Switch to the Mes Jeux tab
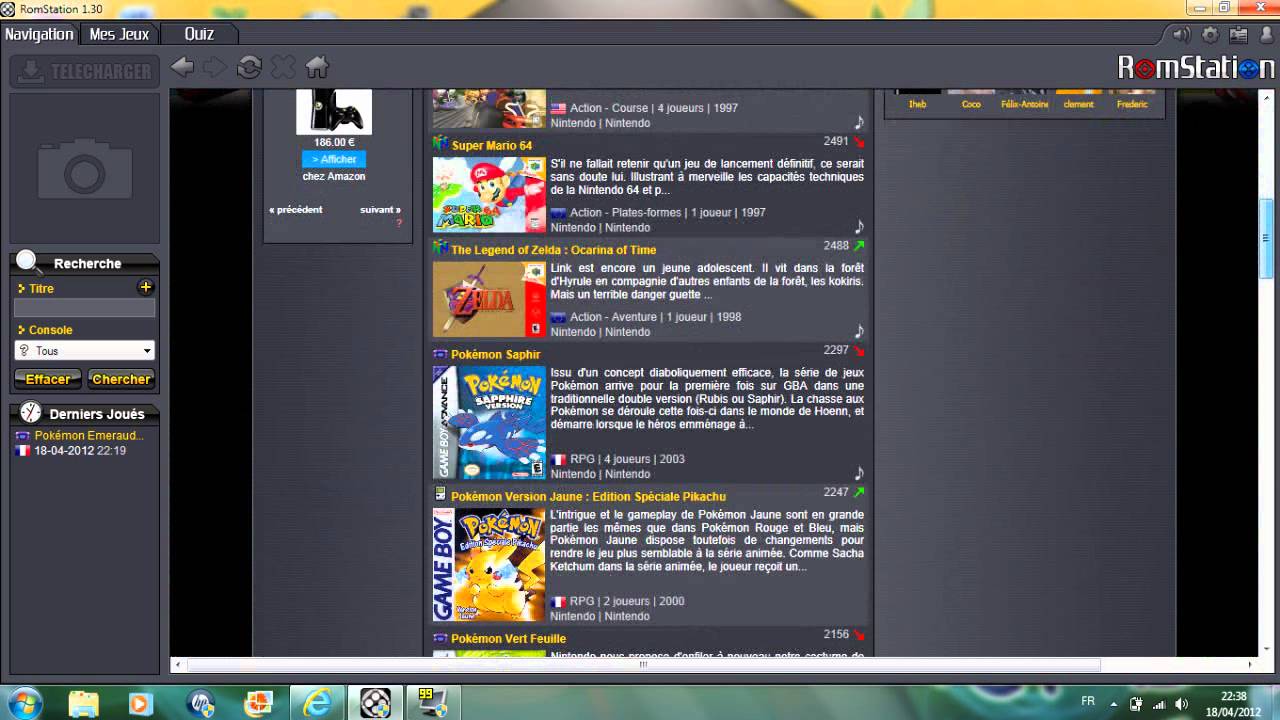 point(119,34)
